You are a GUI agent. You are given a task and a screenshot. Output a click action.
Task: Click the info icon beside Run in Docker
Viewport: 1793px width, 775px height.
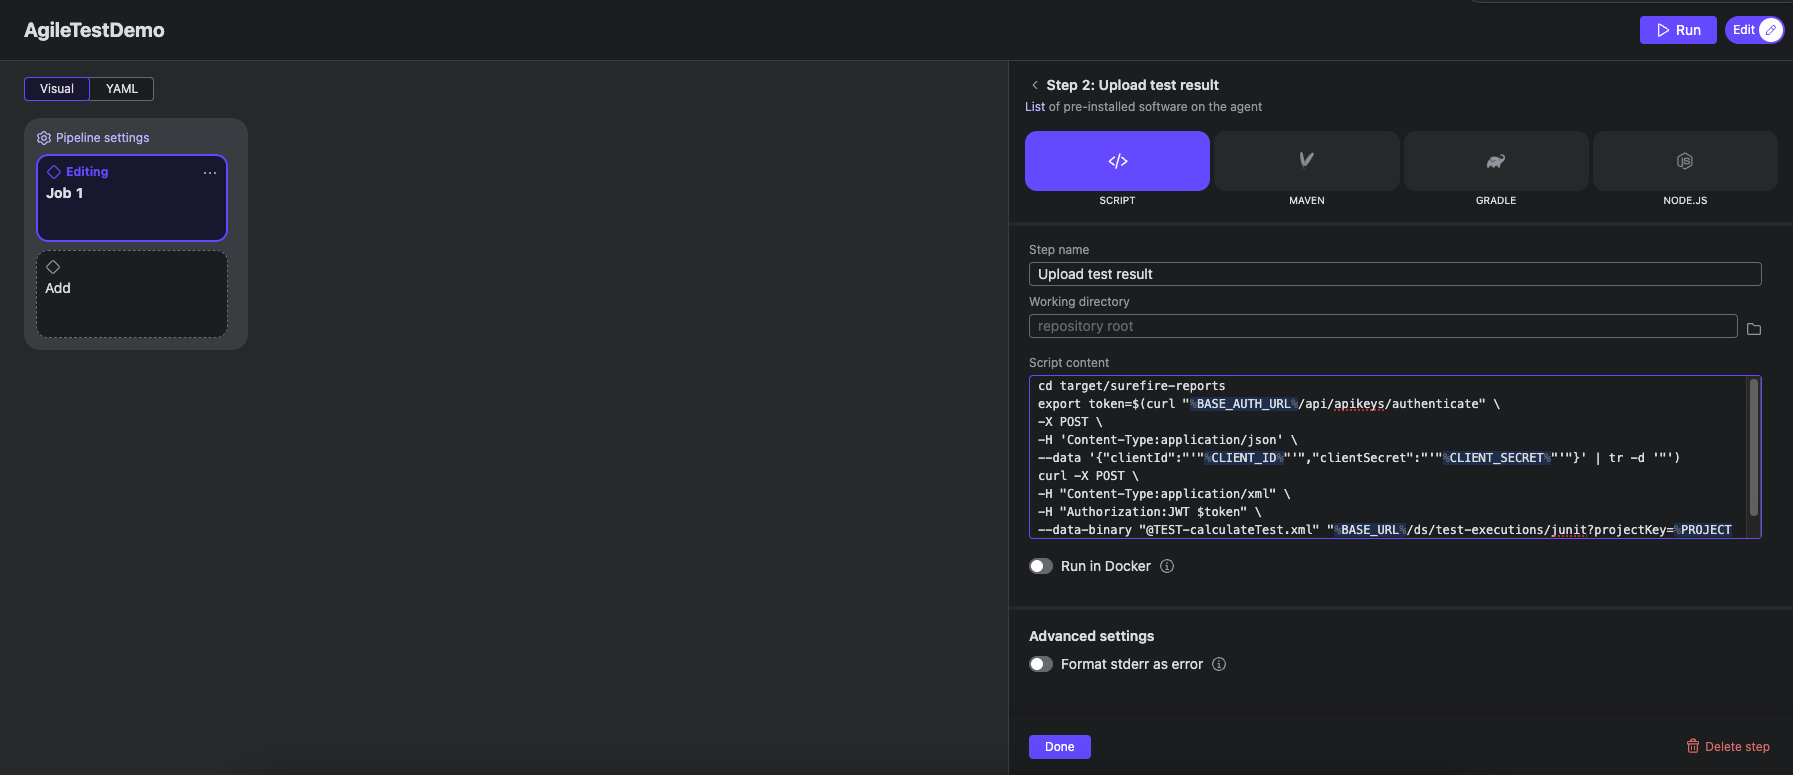[1167, 566]
